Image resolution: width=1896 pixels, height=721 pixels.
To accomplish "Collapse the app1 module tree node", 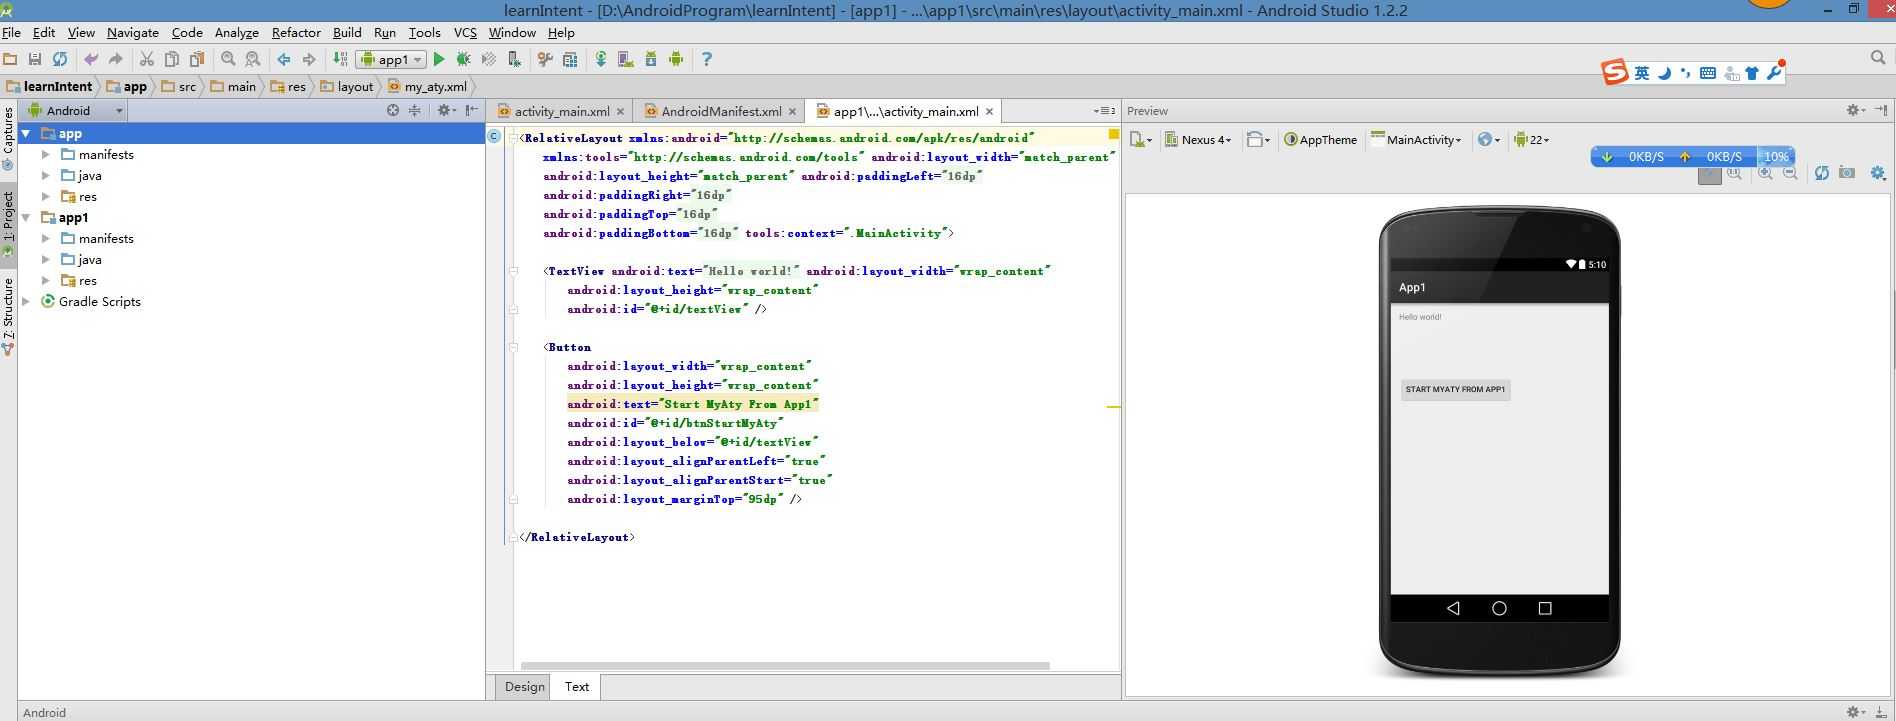I will pyautogui.click(x=26, y=218).
